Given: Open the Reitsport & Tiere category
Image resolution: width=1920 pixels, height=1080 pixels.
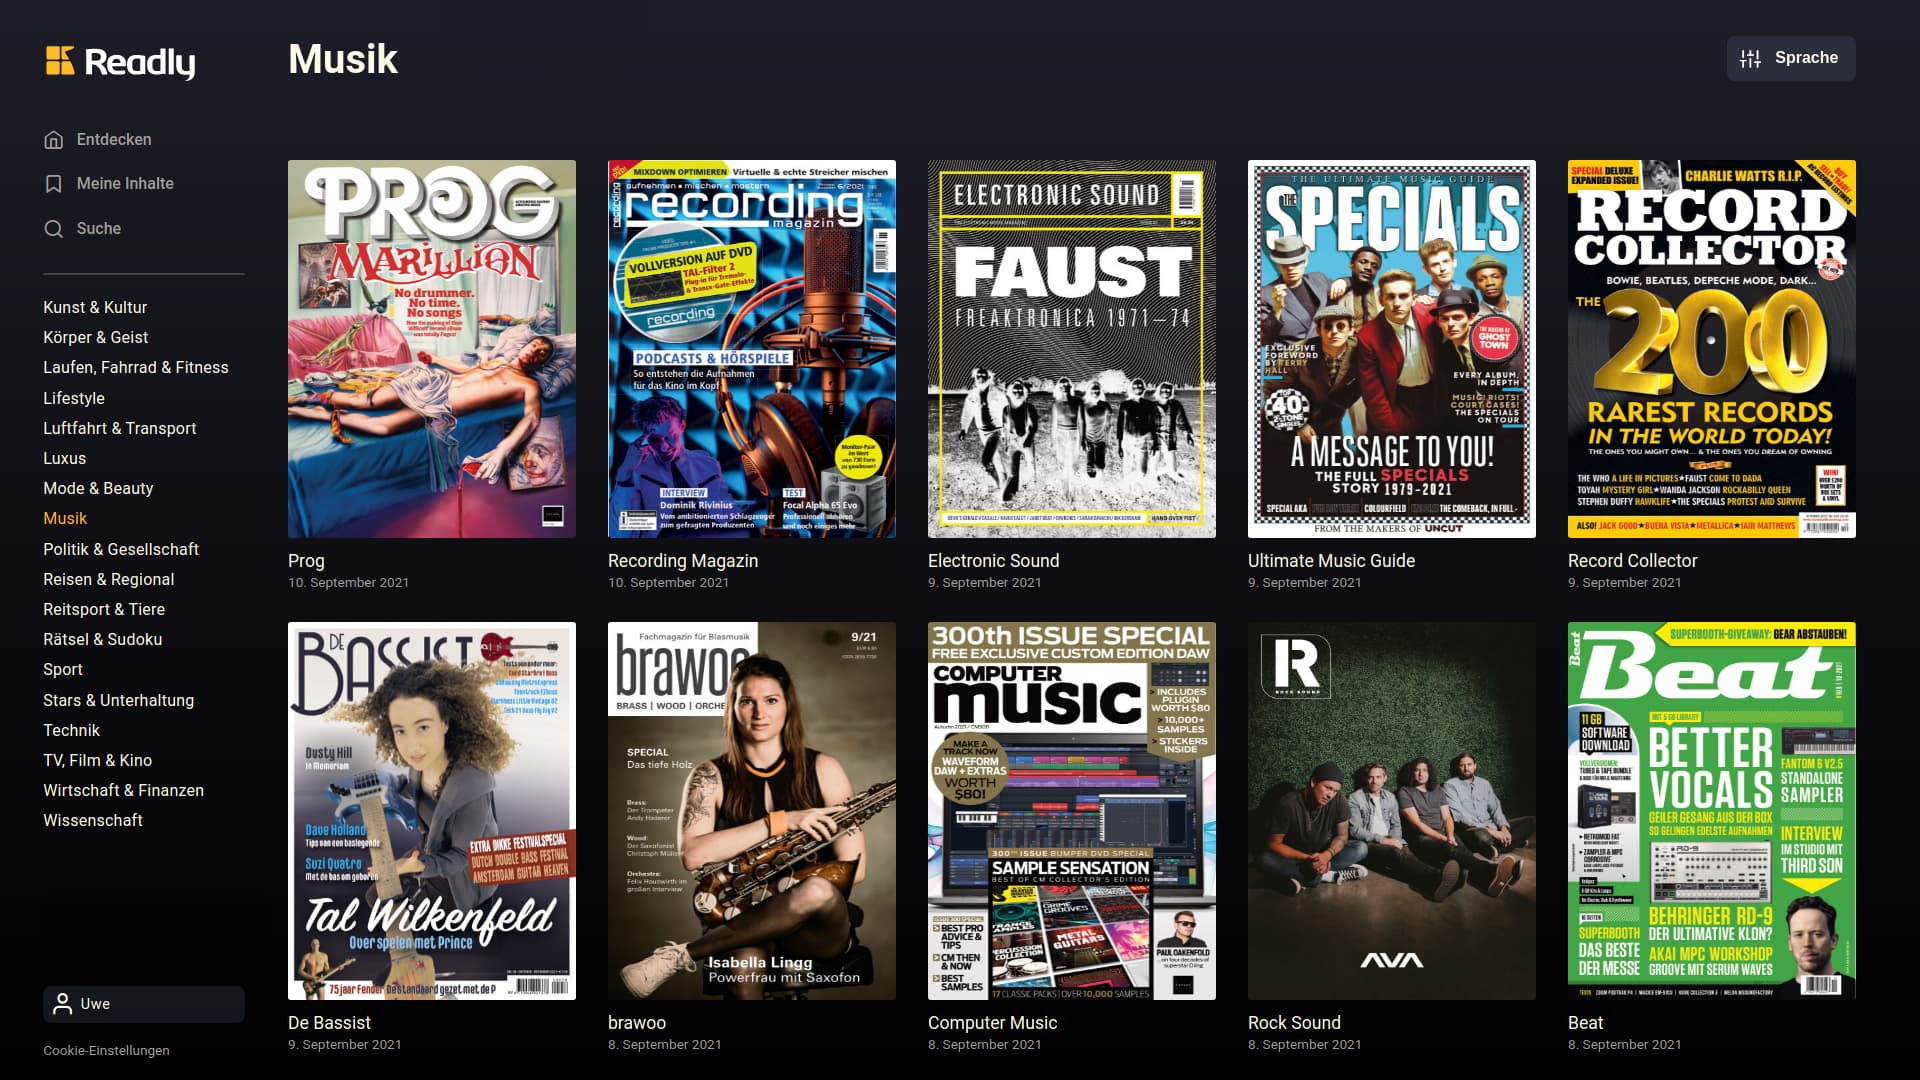Looking at the screenshot, I should click(x=104, y=609).
